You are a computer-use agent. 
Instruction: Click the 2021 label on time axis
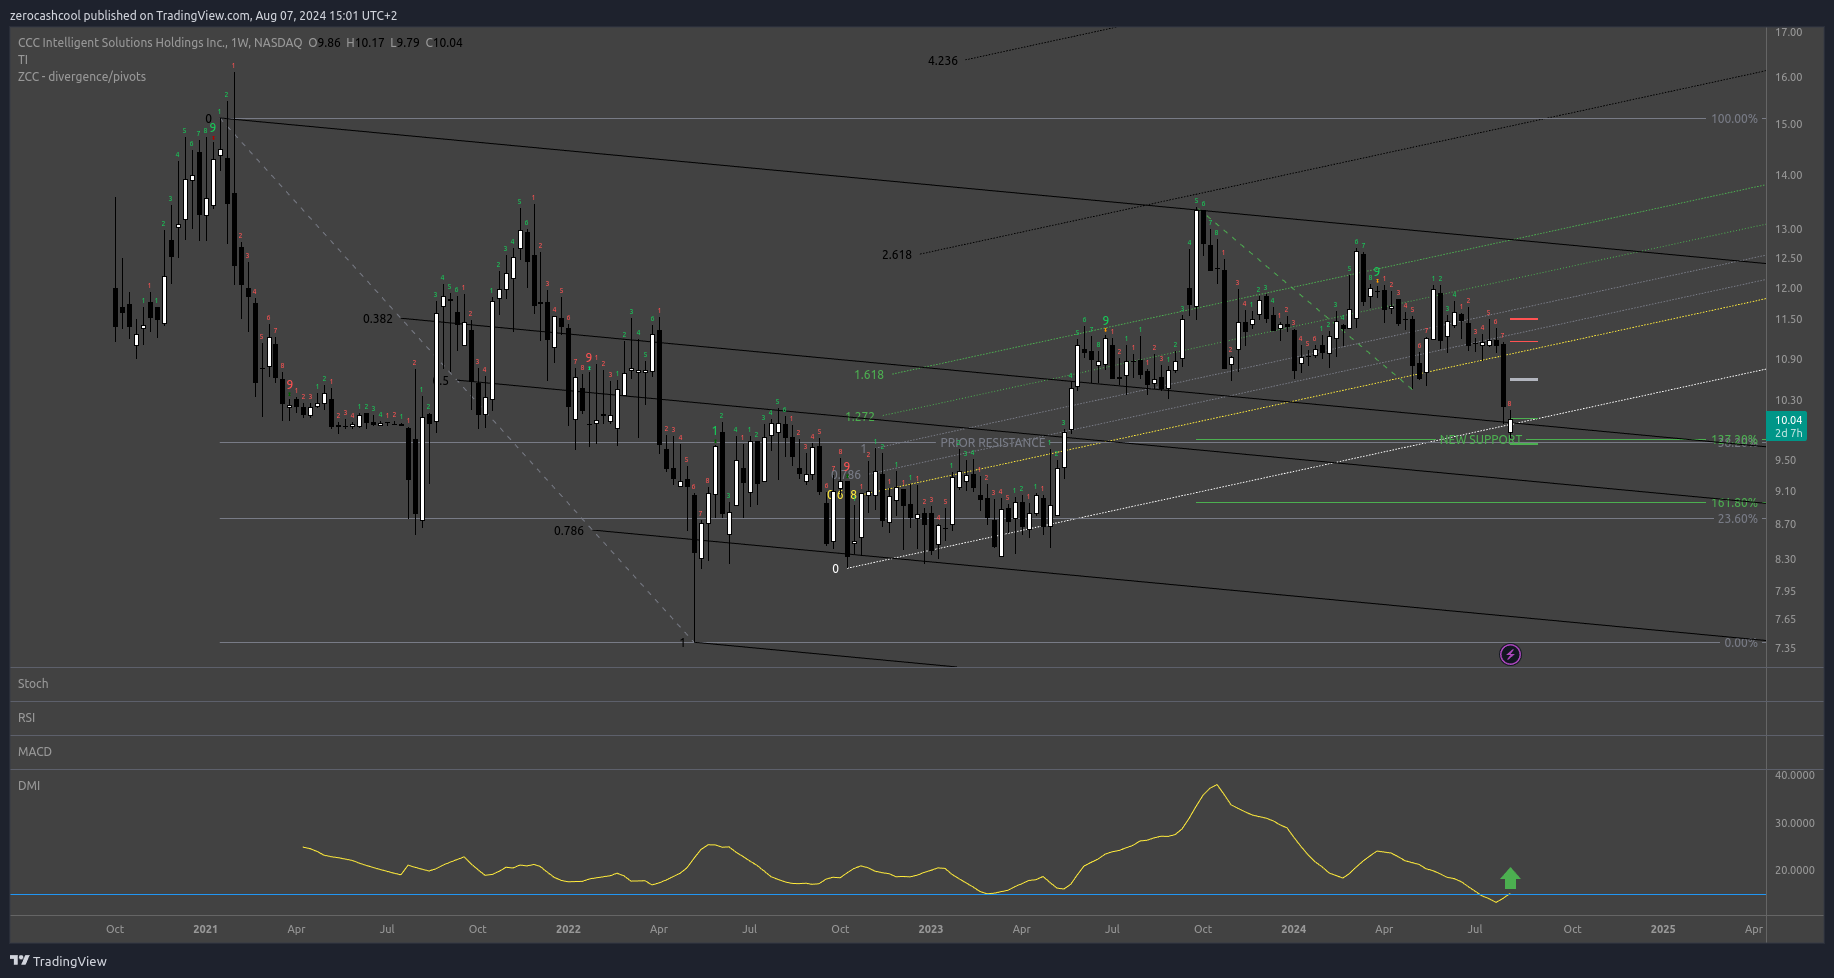[x=205, y=929]
